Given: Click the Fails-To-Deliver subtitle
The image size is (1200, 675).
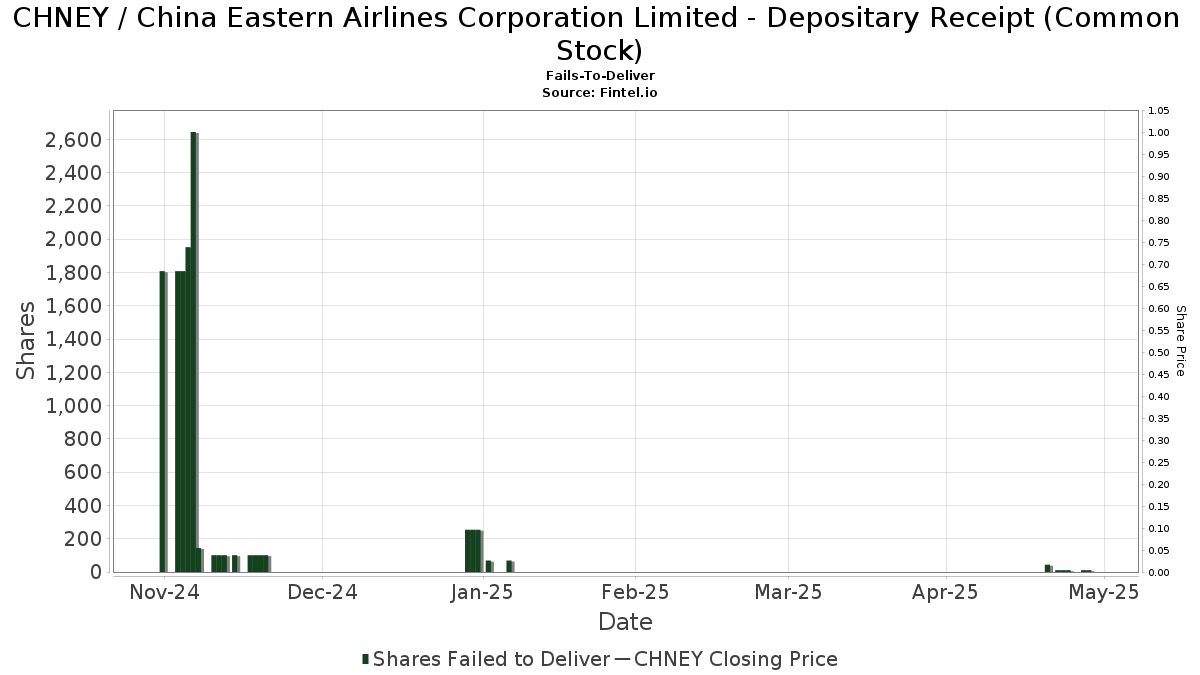Looking at the screenshot, I should pyautogui.click(x=600, y=76).
